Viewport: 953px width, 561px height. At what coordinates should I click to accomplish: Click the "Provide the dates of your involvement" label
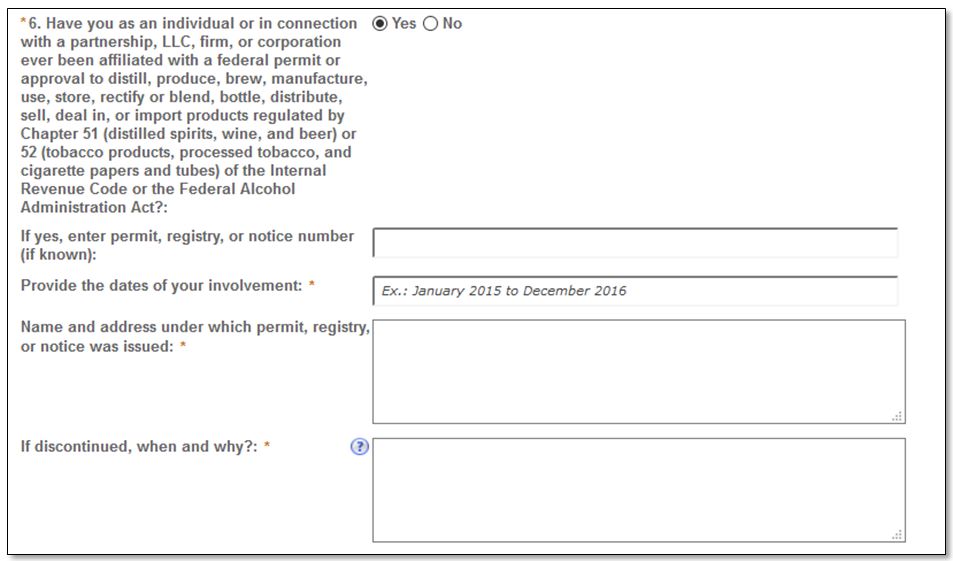pyautogui.click(x=161, y=286)
